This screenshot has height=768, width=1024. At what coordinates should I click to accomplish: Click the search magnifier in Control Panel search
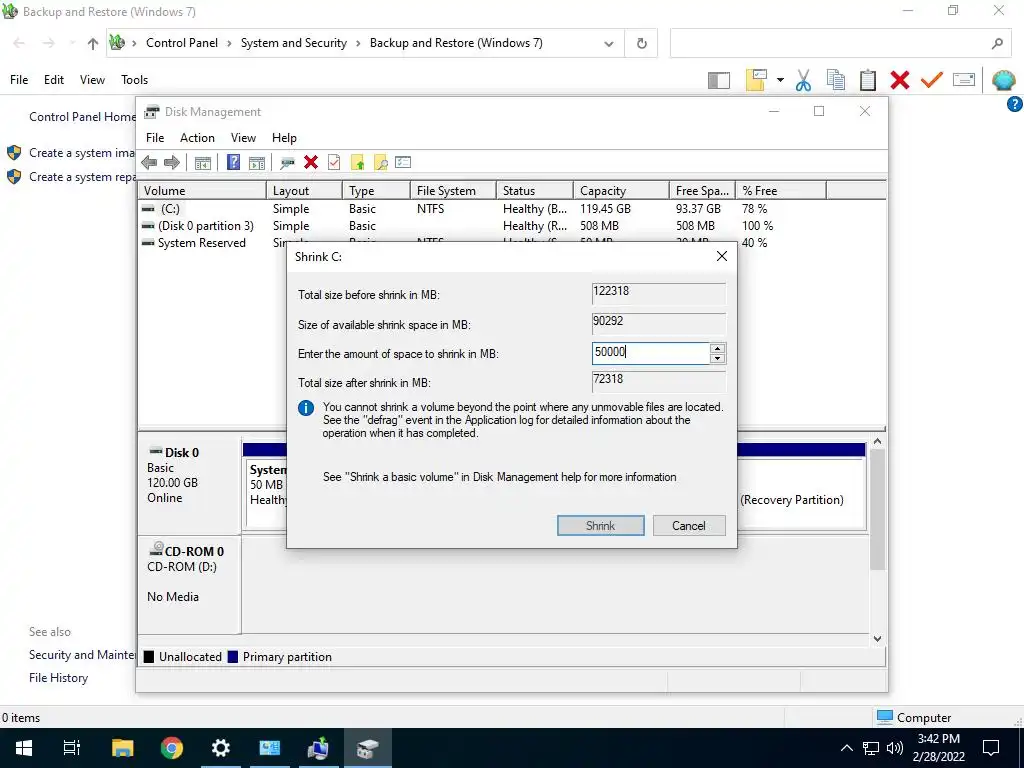coord(997,44)
